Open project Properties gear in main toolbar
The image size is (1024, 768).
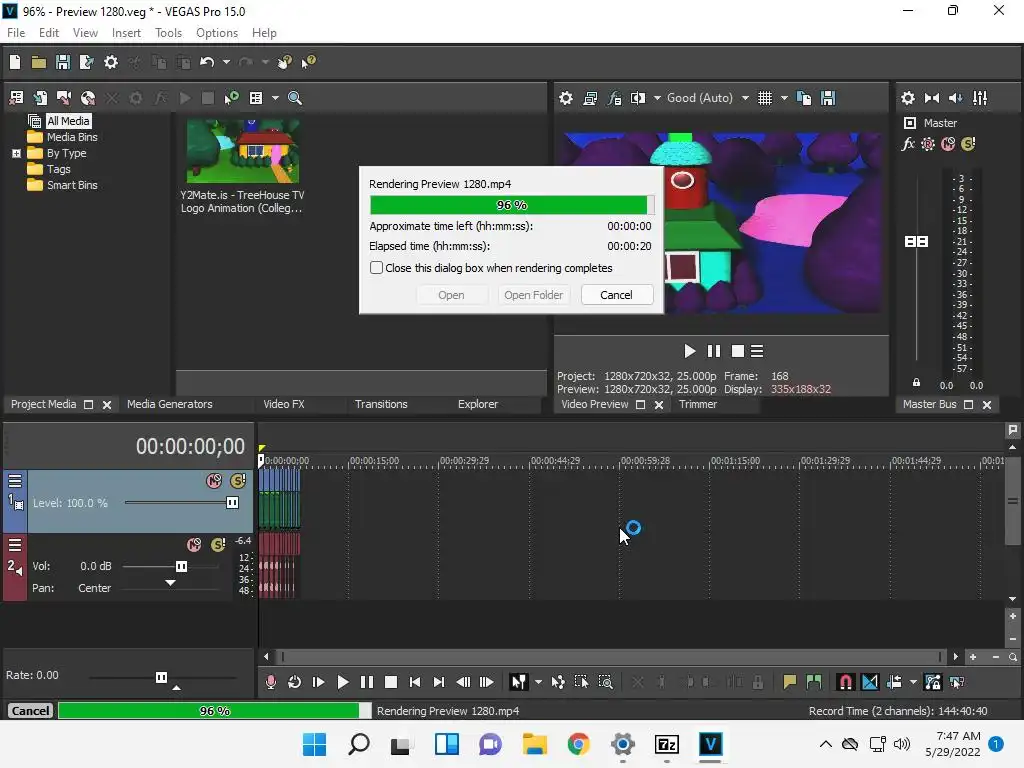(111, 62)
